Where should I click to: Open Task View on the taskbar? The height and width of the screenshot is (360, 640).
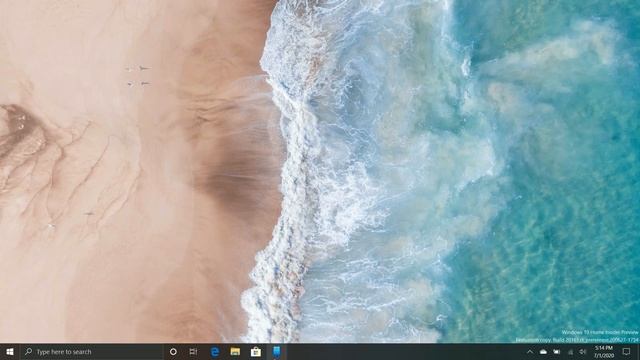click(193, 351)
